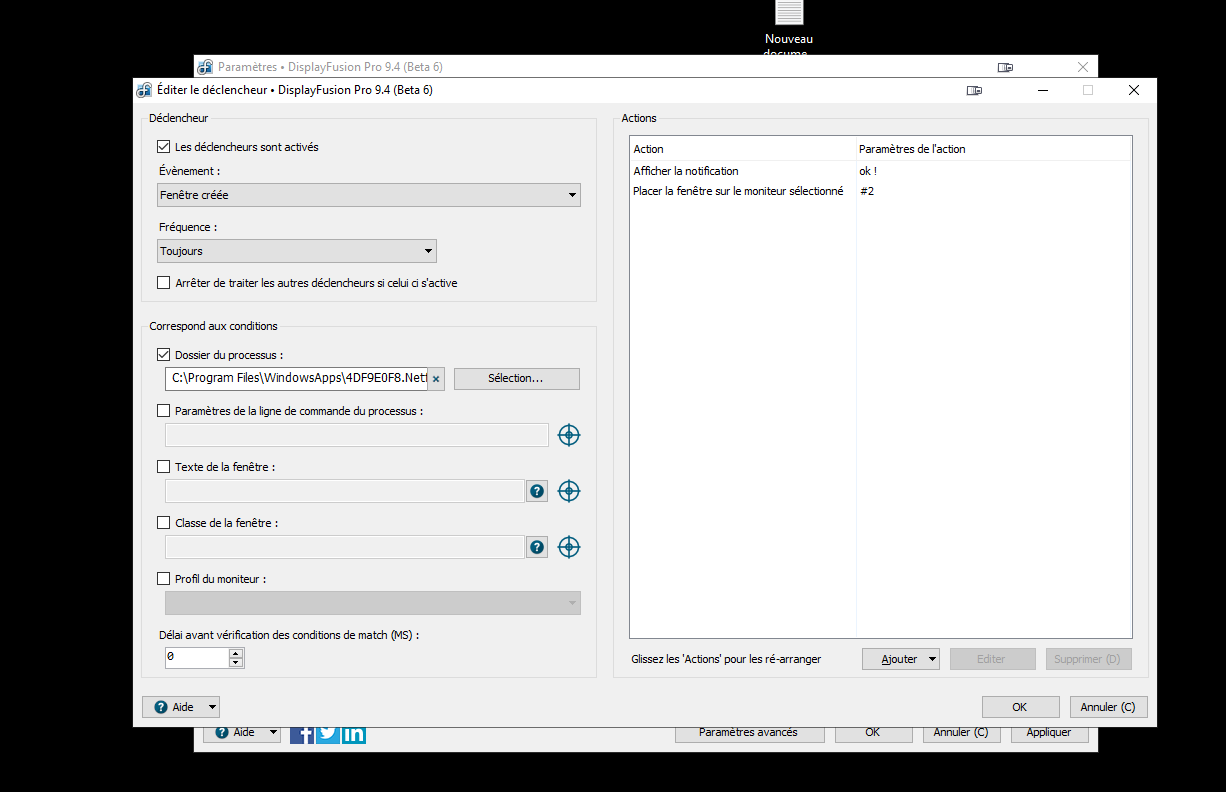Click the Classe de la fenêtre text field
The height and width of the screenshot is (792, 1226).
(x=345, y=547)
